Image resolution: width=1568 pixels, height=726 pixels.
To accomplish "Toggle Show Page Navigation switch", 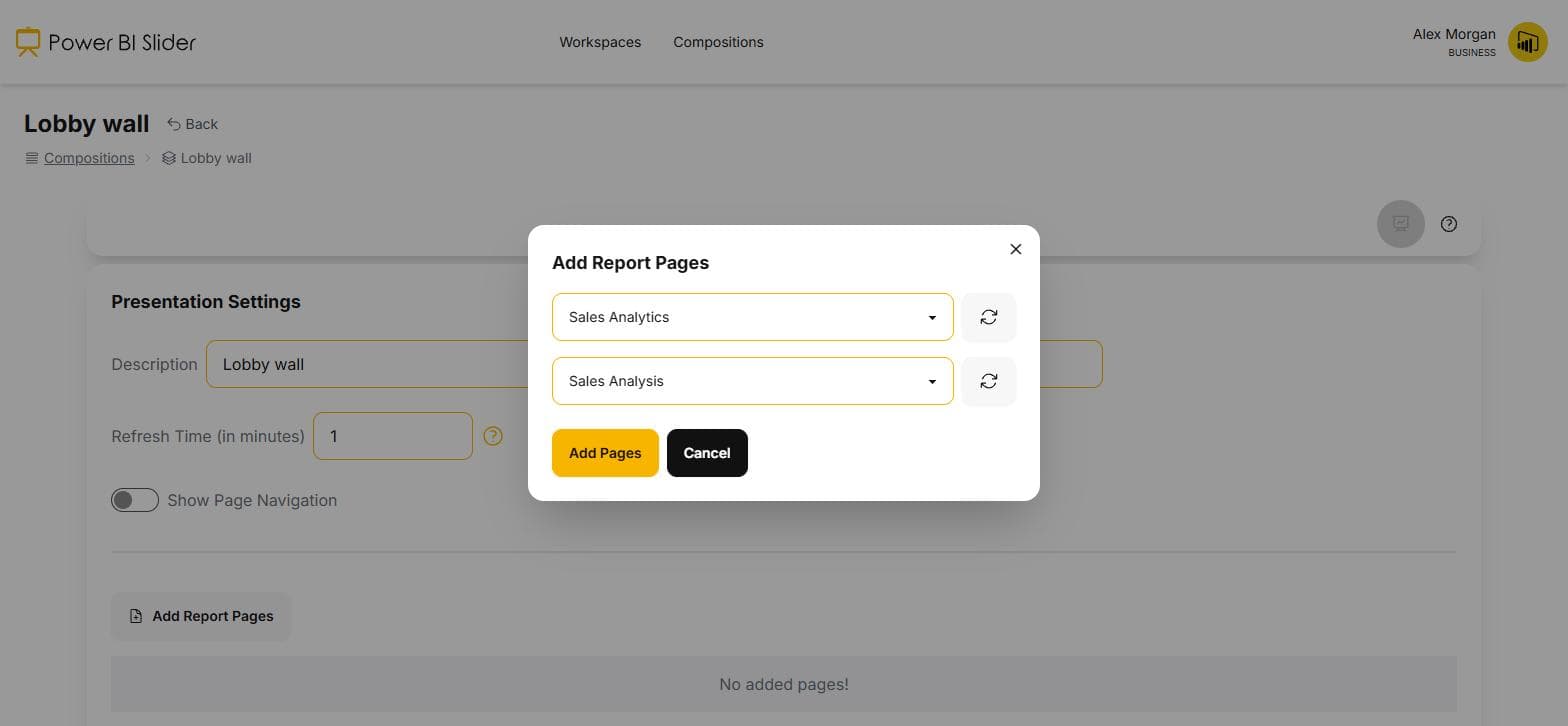I will pyautogui.click(x=135, y=500).
